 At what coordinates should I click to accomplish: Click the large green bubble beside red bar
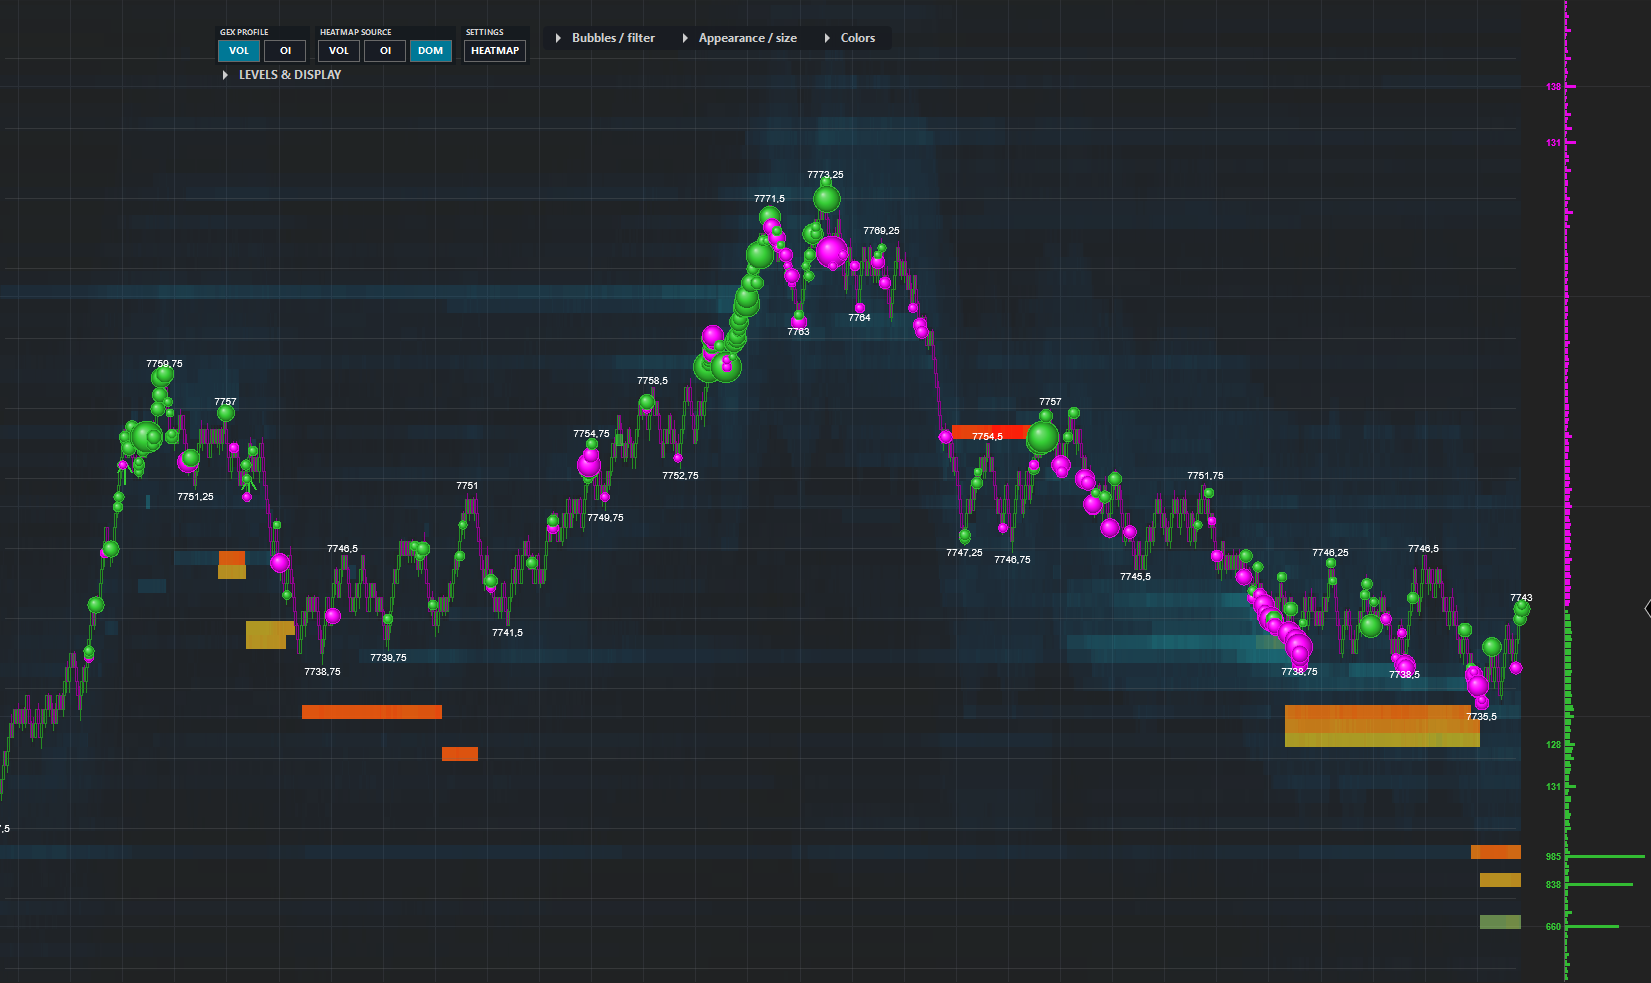tap(1042, 437)
